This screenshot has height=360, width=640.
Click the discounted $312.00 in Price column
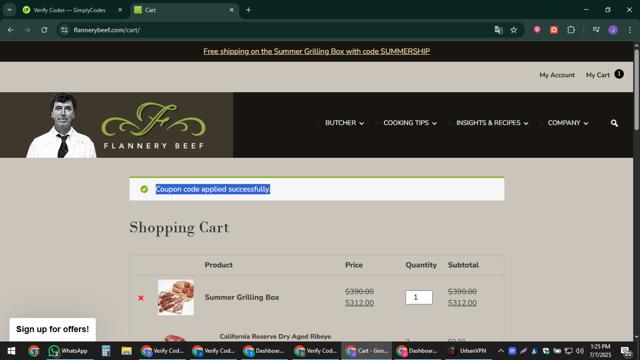click(x=359, y=303)
